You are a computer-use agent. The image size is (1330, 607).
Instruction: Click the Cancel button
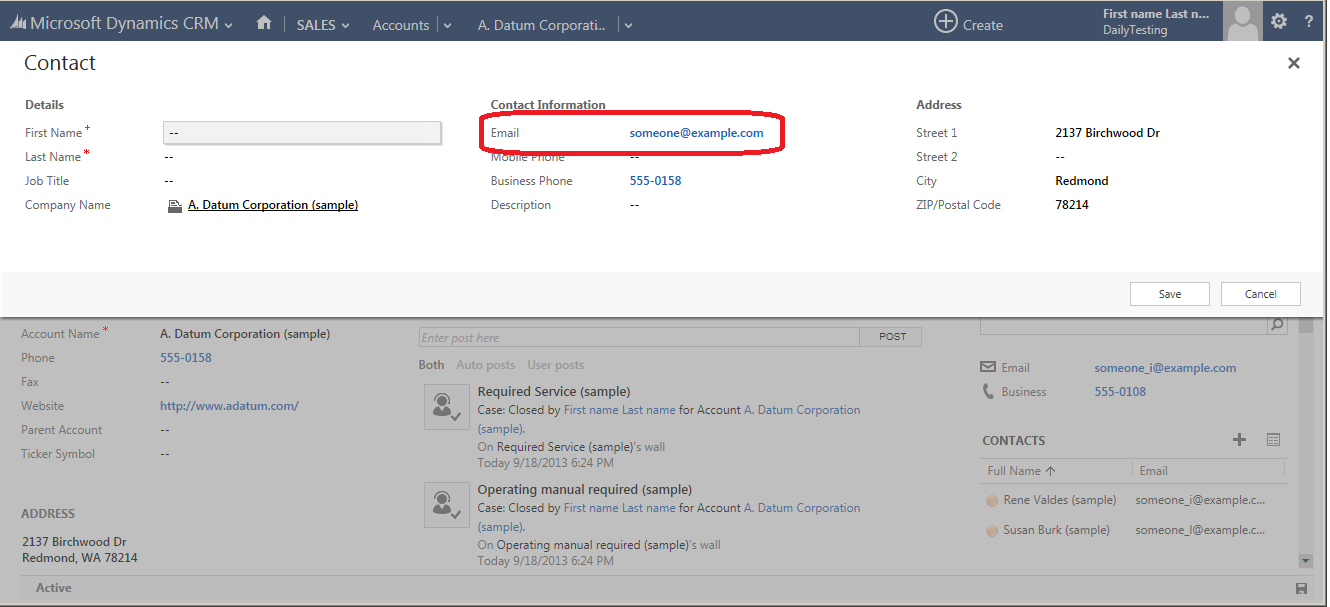[1260, 294]
